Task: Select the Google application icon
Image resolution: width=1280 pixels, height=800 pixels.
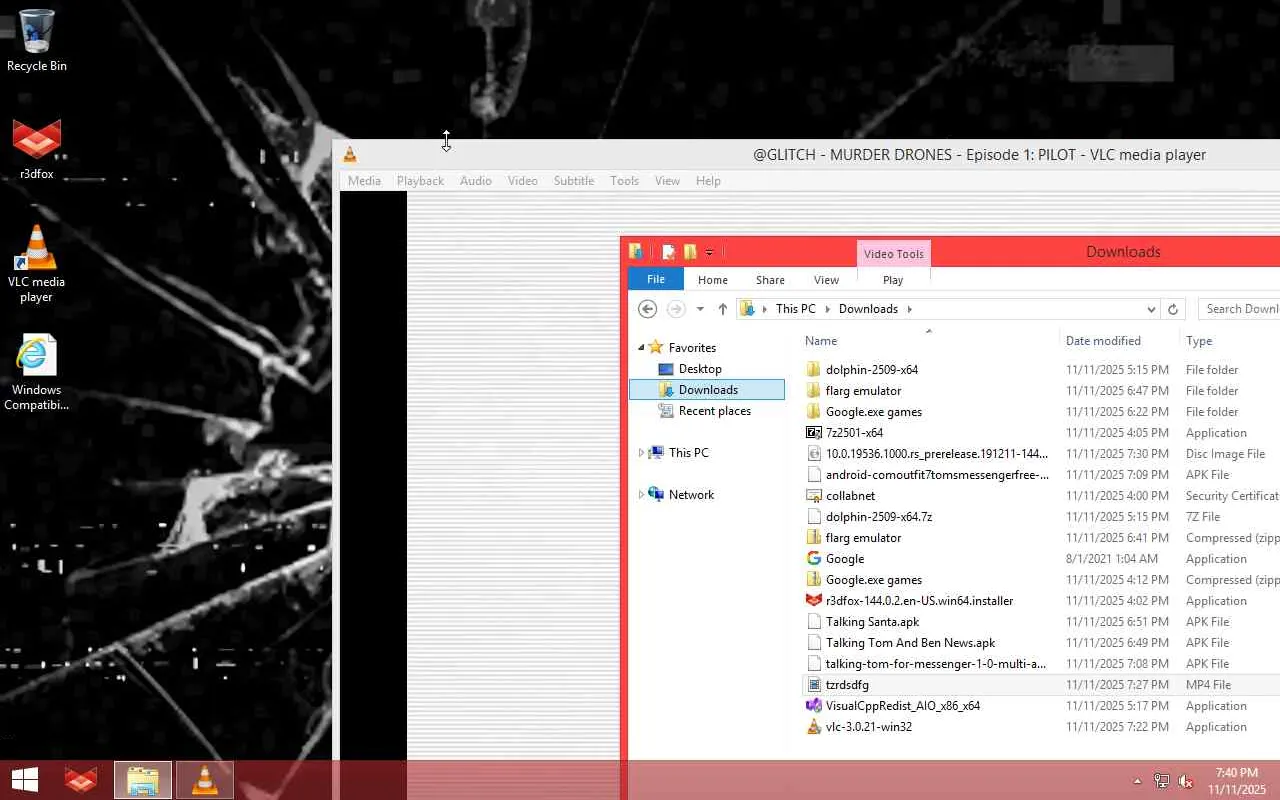Action: pyautogui.click(x=814, y=559)
